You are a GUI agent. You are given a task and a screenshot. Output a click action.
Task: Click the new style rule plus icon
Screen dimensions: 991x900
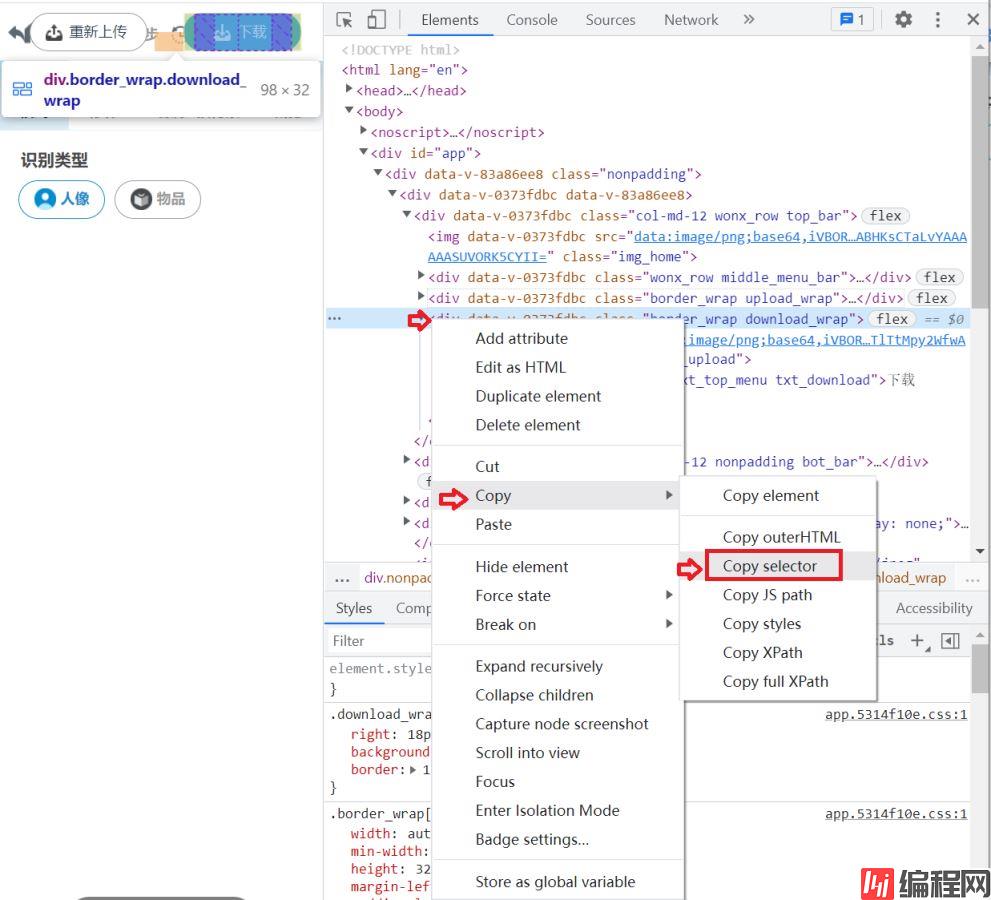917,641
